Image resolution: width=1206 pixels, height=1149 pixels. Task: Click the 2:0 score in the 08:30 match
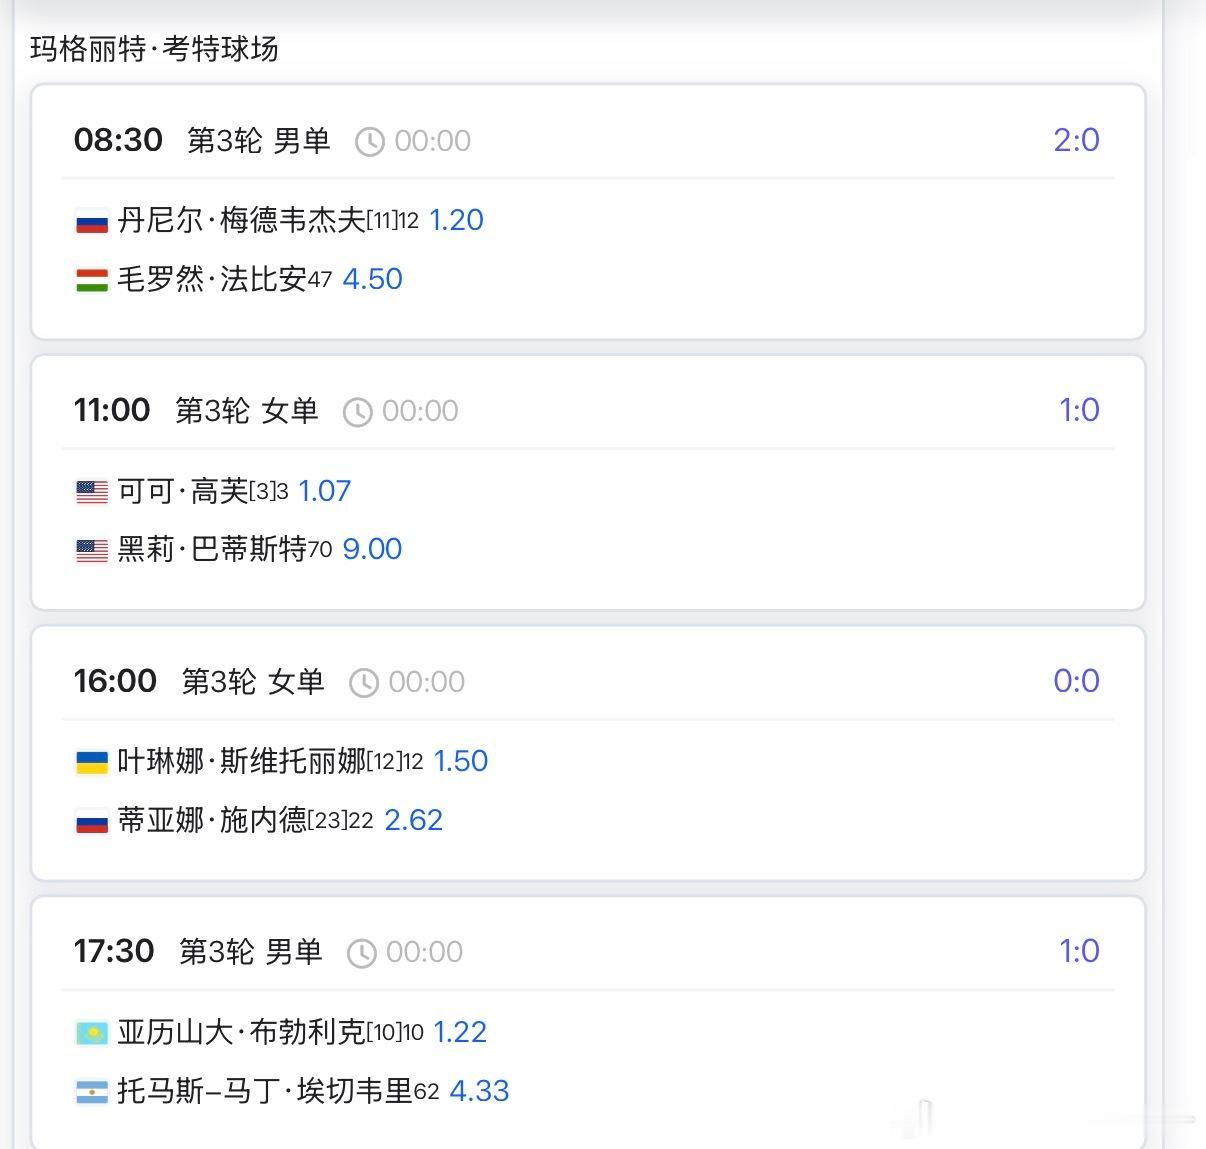tap(1076, 140)
